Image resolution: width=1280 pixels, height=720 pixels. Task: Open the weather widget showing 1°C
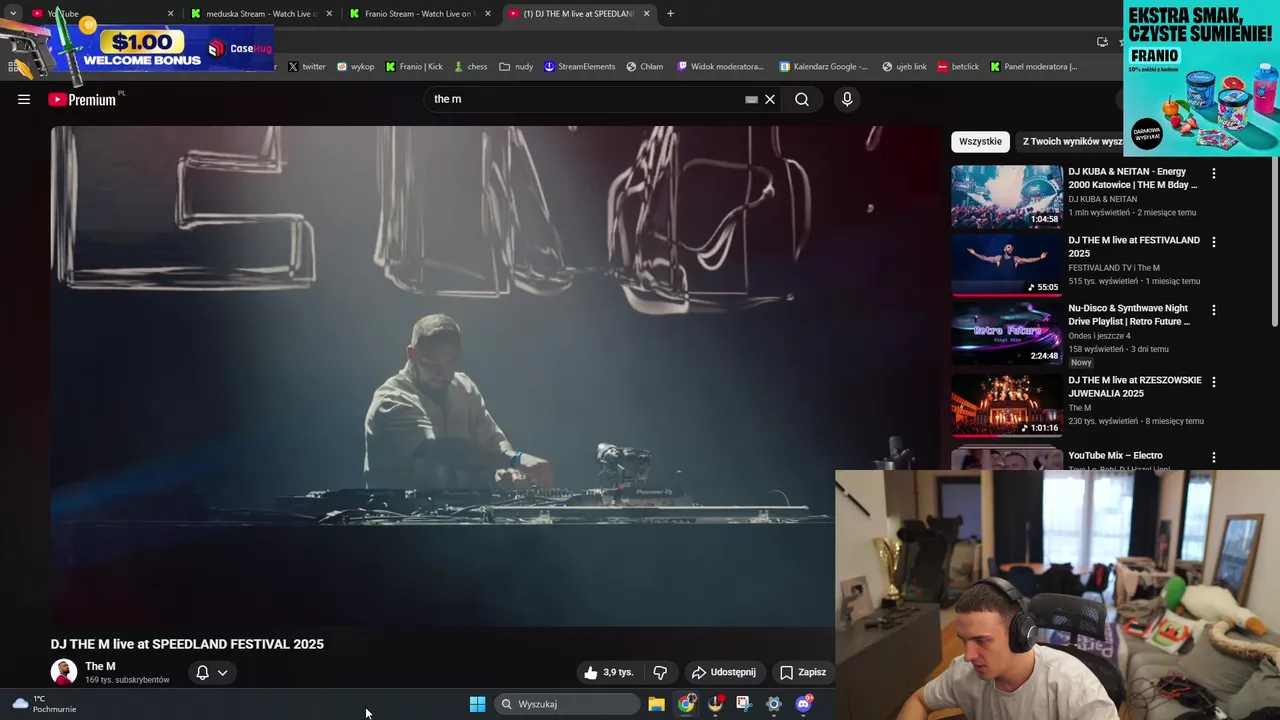(45, 704)
